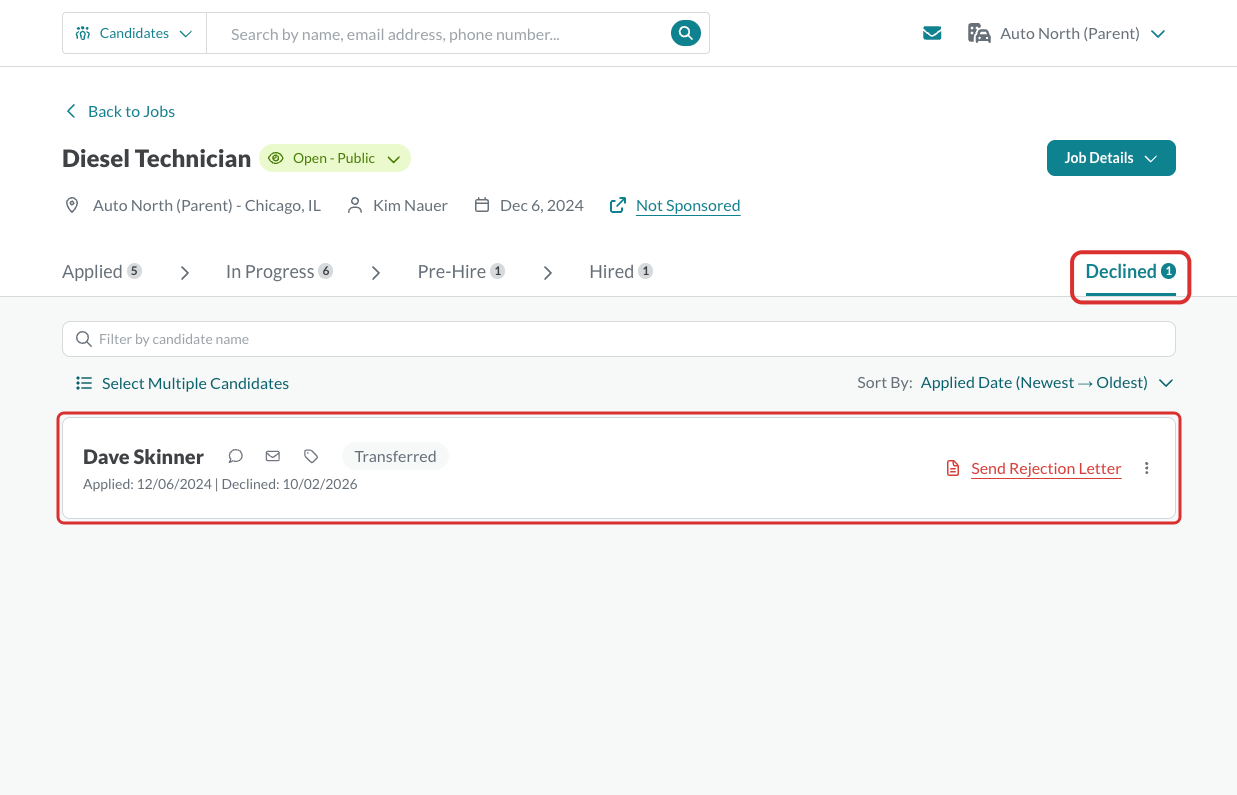Click the Diesel Technician job title
Screen dimensions: 1237x795
click(156, 158)
